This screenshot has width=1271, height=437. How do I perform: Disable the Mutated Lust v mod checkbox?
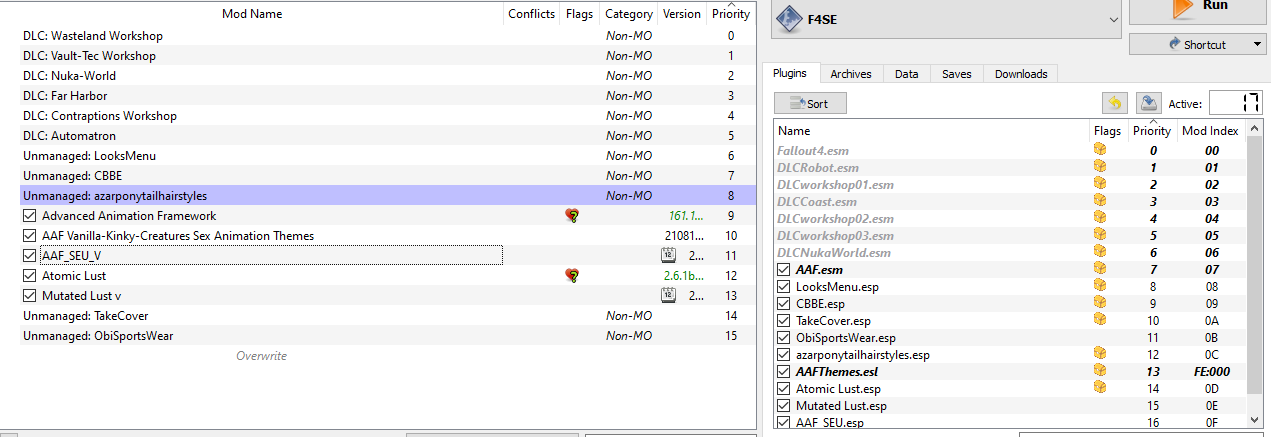point(29,296)
